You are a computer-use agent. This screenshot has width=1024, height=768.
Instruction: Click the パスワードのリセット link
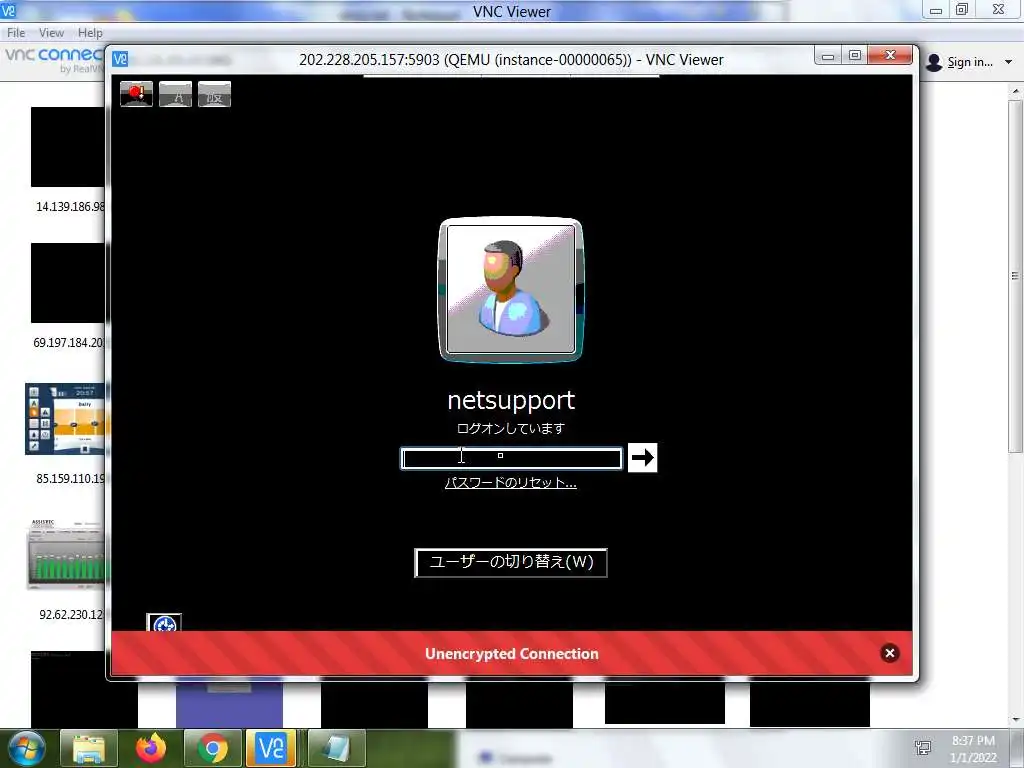pos(511,483)
